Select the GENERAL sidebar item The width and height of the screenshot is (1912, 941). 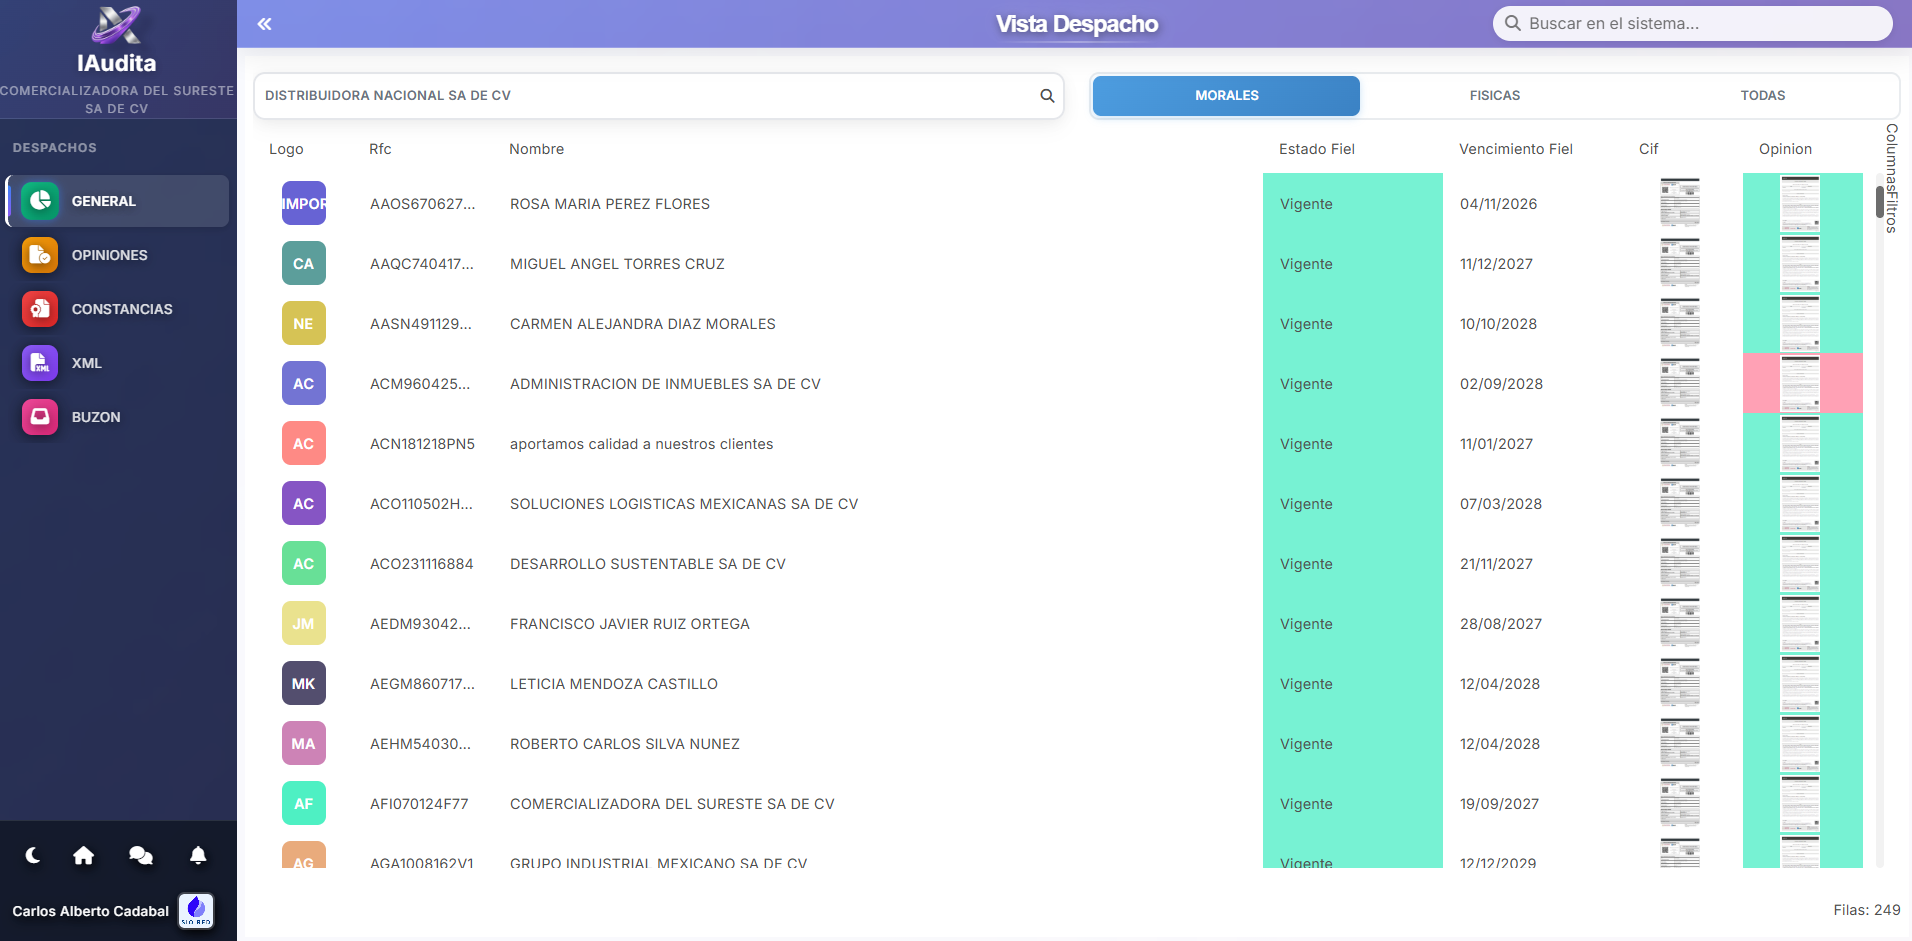[103, 201]
